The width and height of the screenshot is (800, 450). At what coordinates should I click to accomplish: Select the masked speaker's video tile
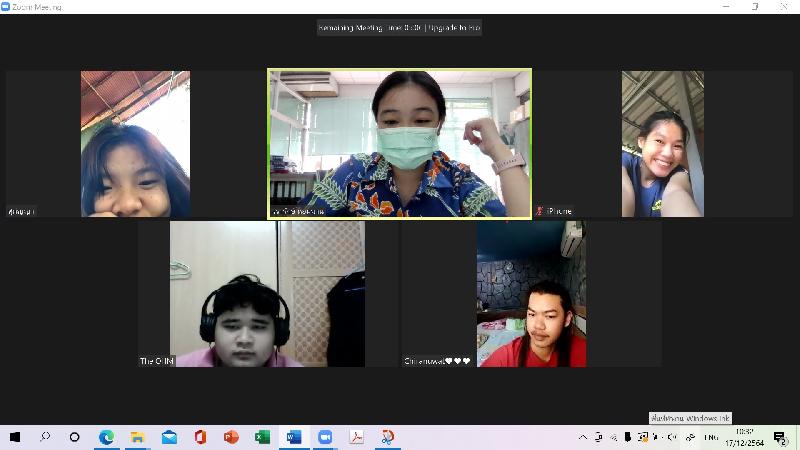point(399,143)
